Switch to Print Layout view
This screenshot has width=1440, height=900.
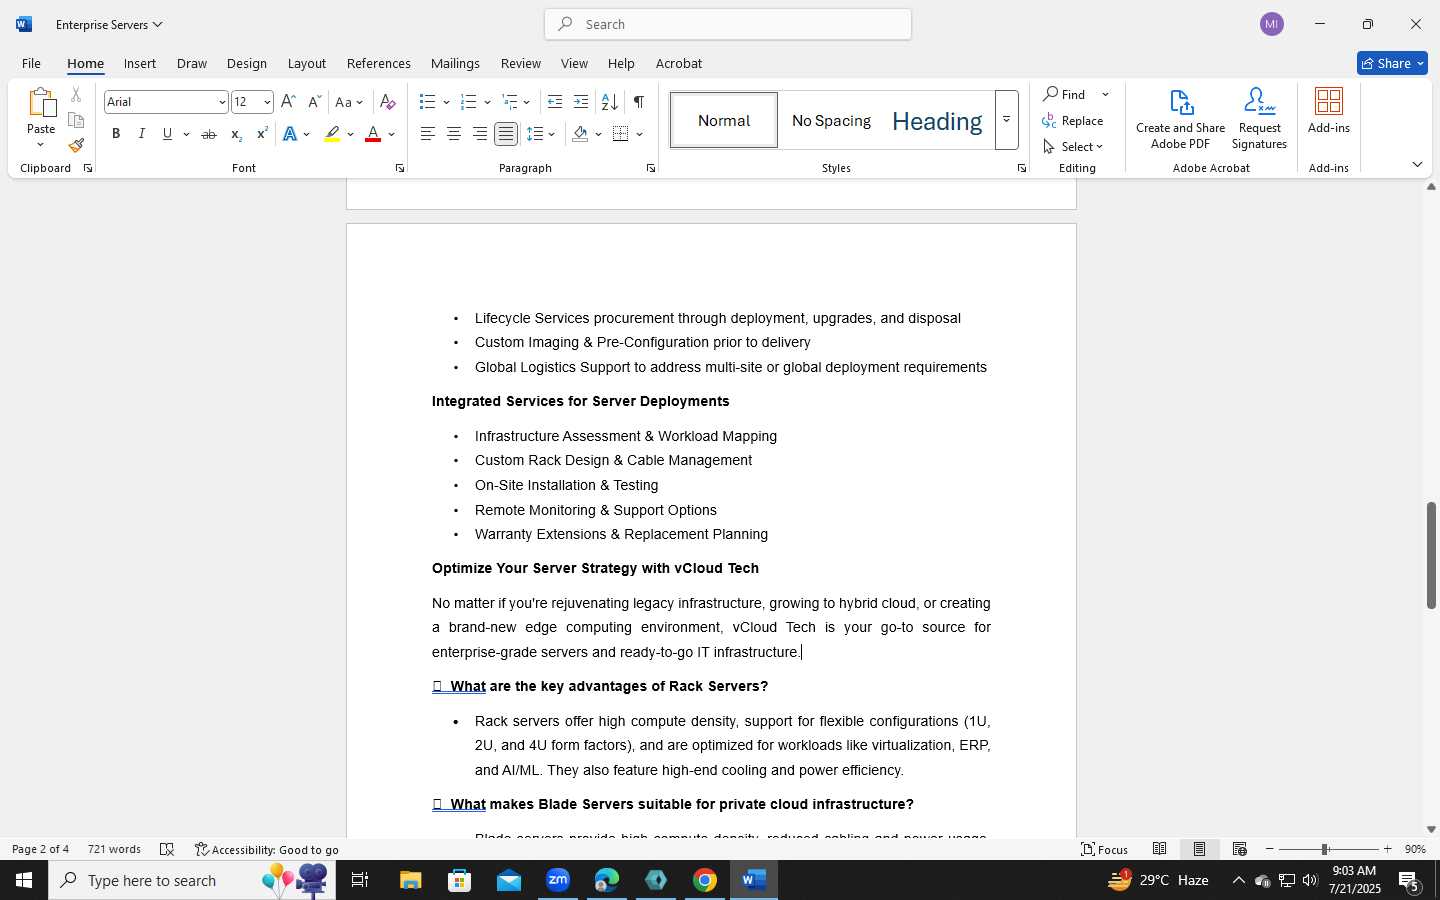tap(1199, 849)
